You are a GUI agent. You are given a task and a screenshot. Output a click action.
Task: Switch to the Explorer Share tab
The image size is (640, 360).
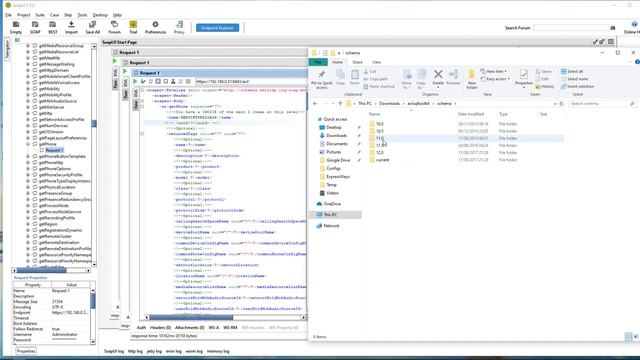pyautogui.click(x=358, y=62)
